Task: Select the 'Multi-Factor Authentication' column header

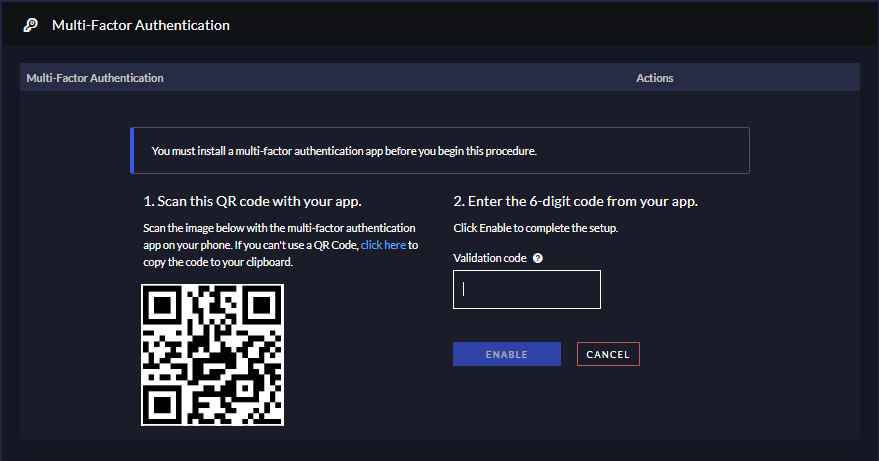Action: [95, 78]
